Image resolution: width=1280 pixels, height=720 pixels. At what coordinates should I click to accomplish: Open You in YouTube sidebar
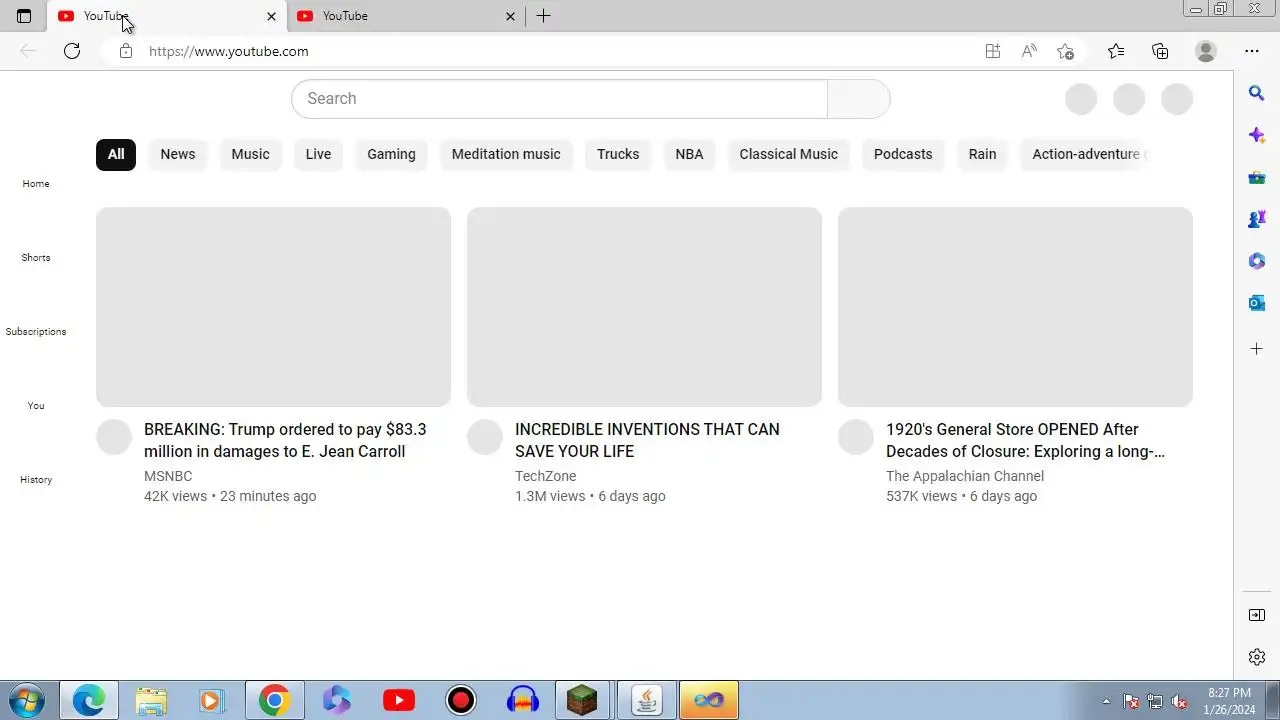[x=36, y=406]
